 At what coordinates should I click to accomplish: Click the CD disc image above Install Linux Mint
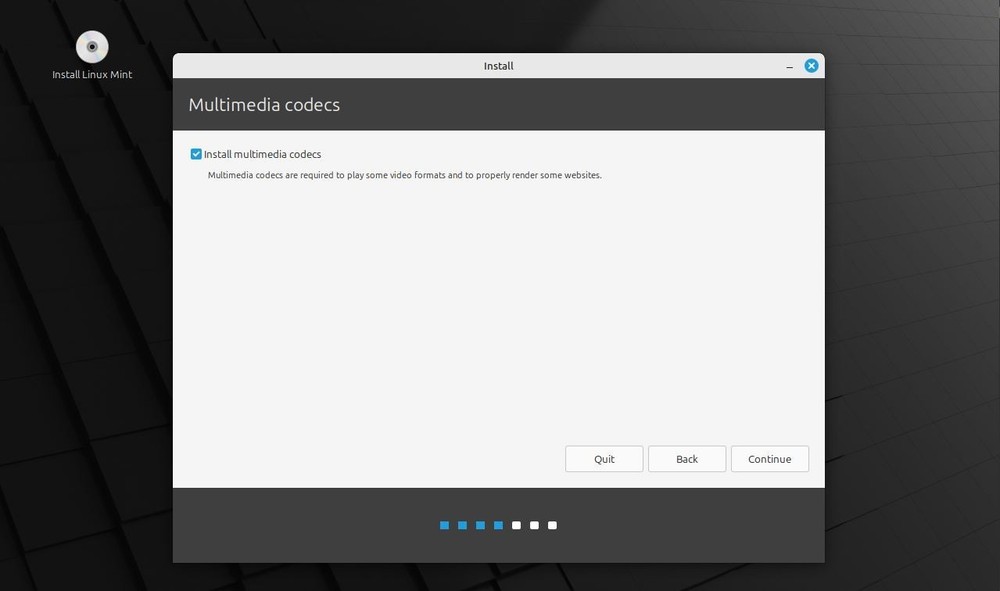tap(91, 46)
